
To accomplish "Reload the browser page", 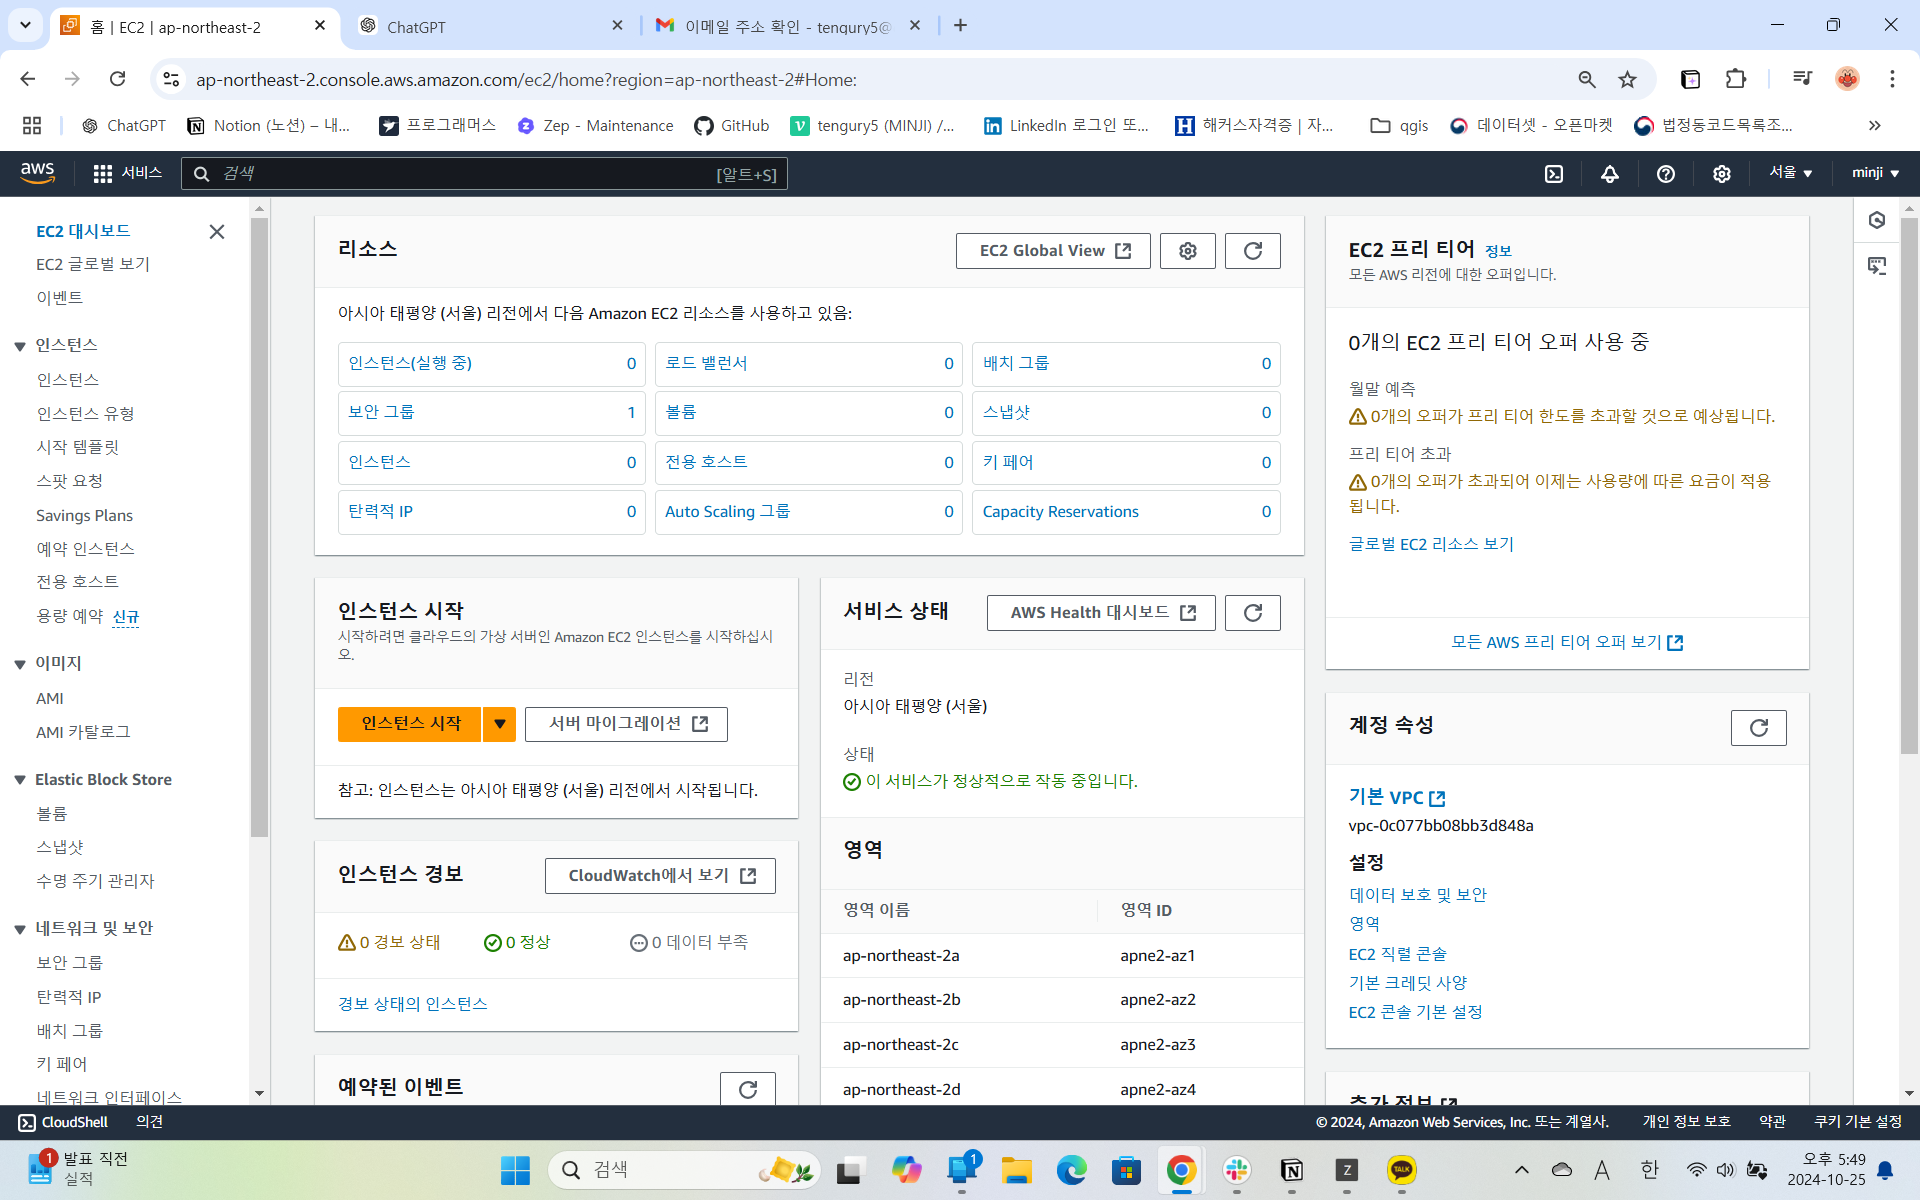I will click(118, 79).
